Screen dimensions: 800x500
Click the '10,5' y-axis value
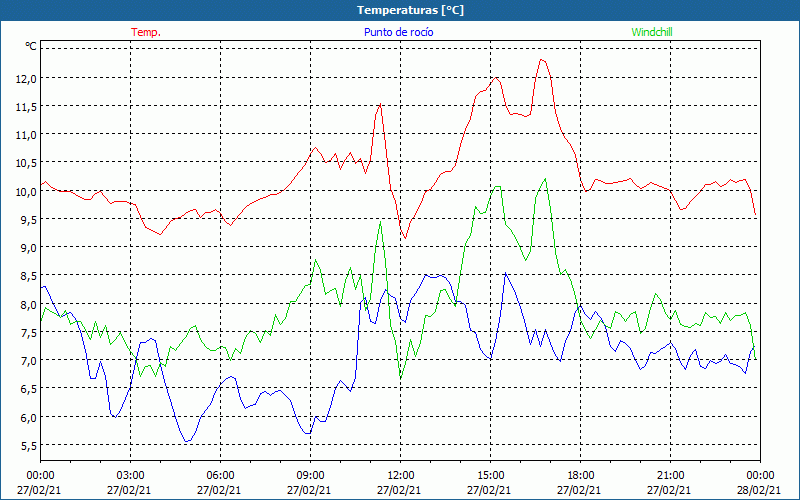coord(26,163)
